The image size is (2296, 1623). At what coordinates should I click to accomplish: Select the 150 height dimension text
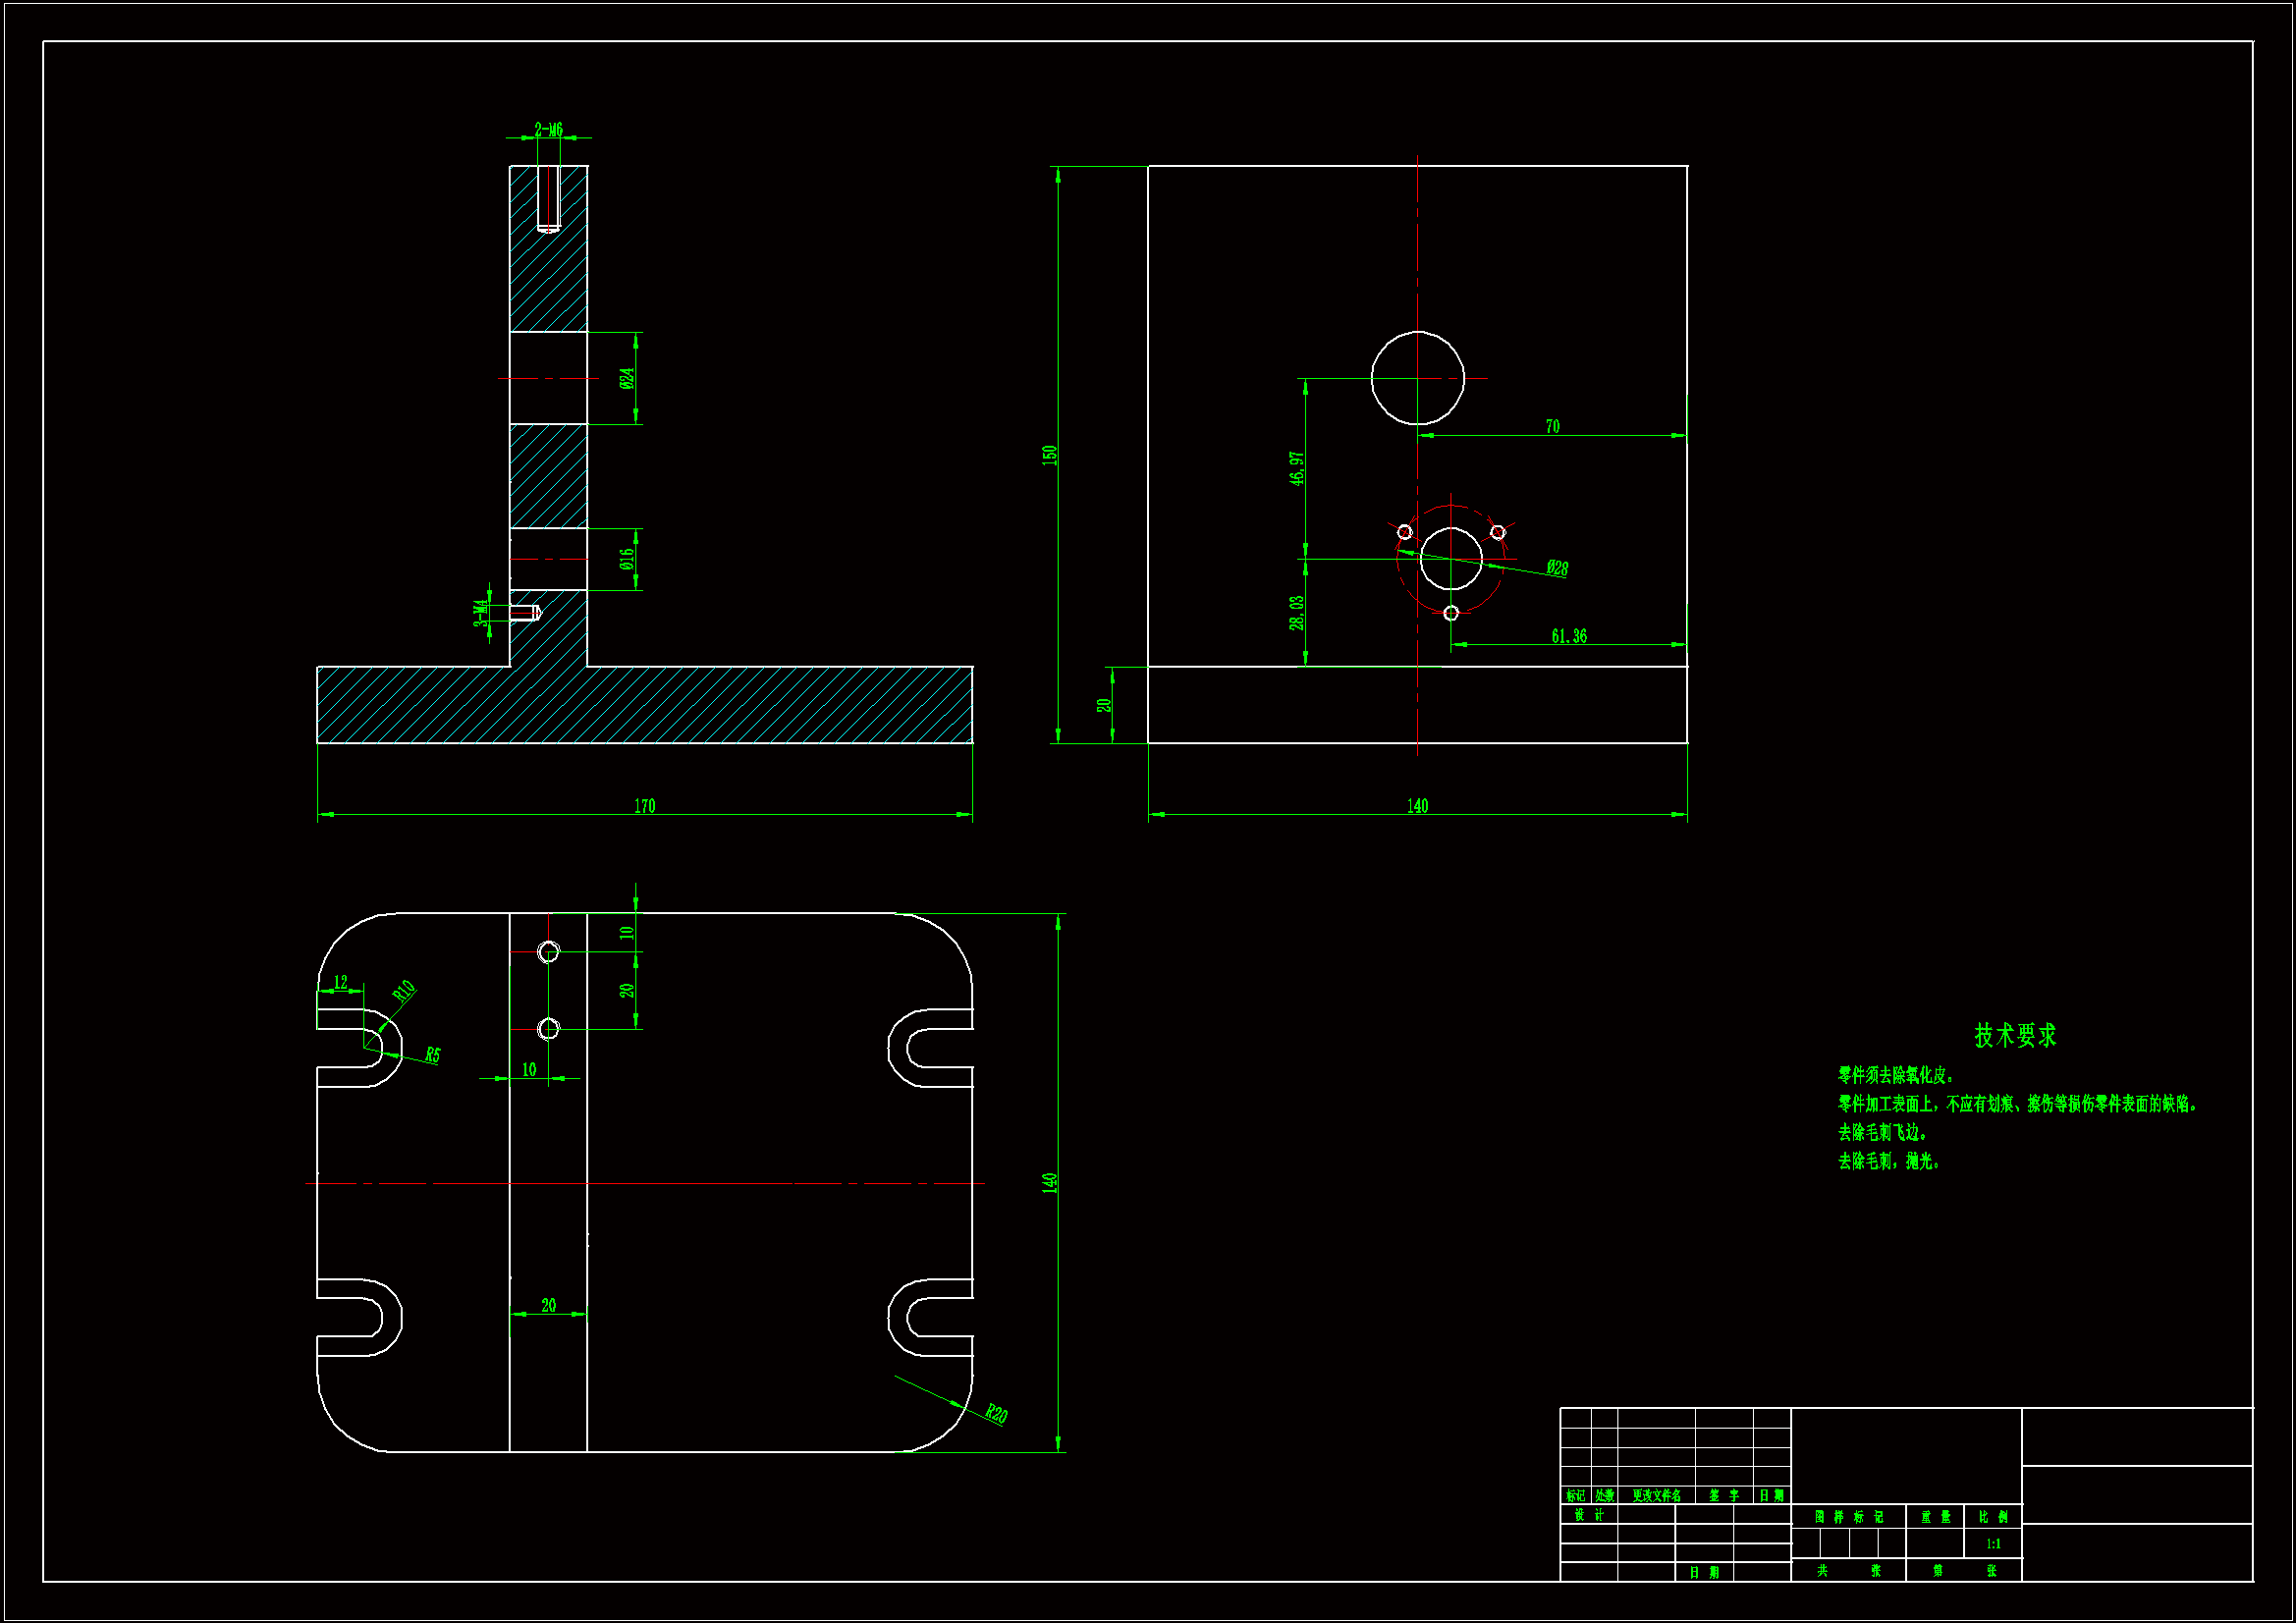pyautogui.click(x=1049, y=454)
